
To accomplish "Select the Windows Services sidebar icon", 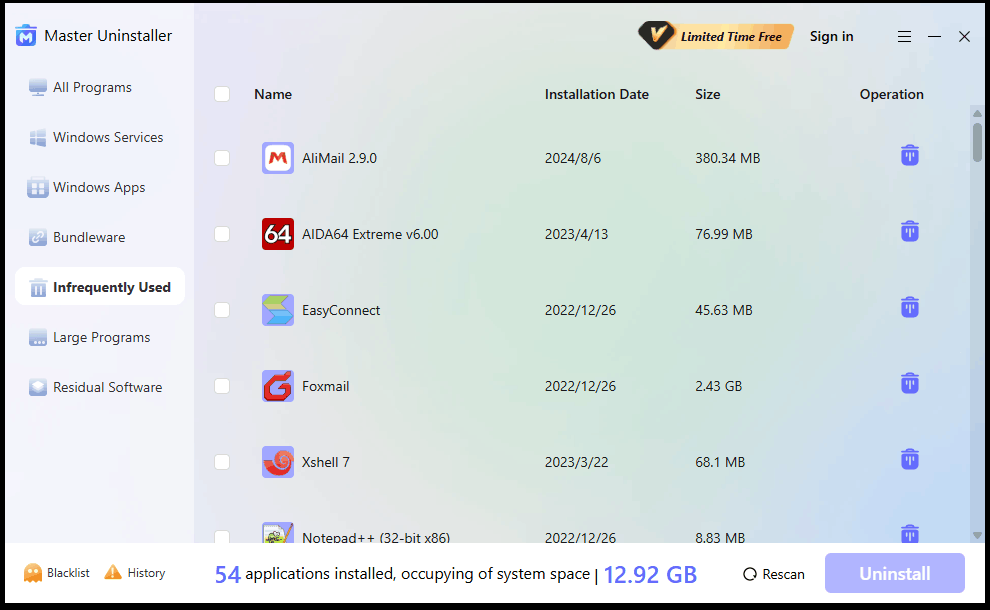I will tap(38, 137).
